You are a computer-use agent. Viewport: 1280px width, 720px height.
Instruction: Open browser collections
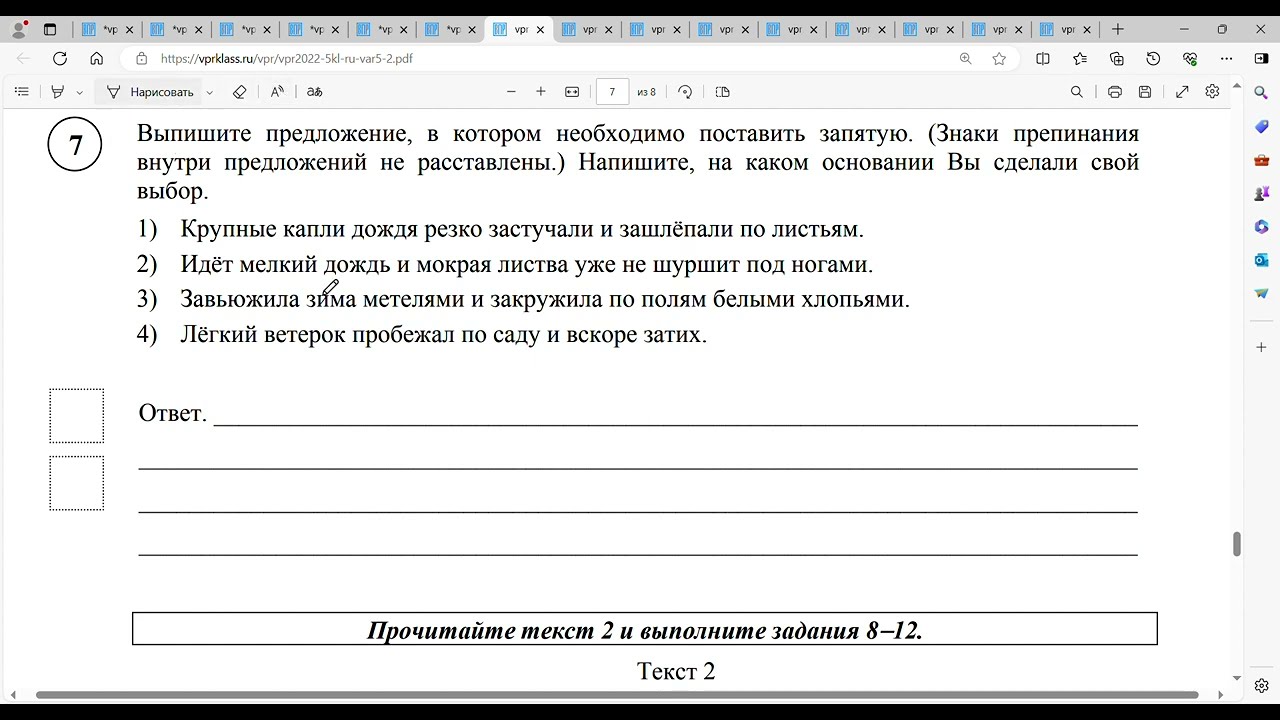(x=1117, y=59)
